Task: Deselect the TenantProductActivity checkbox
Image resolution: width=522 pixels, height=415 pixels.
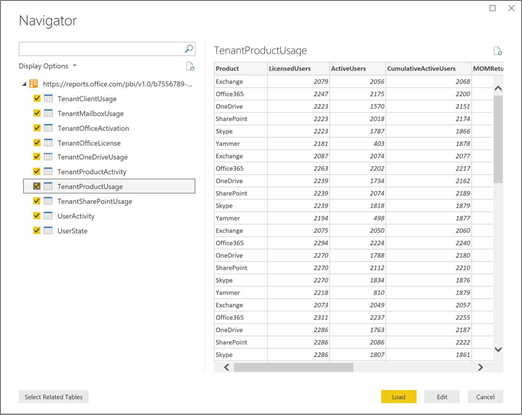Action: (x=37, y=171)
